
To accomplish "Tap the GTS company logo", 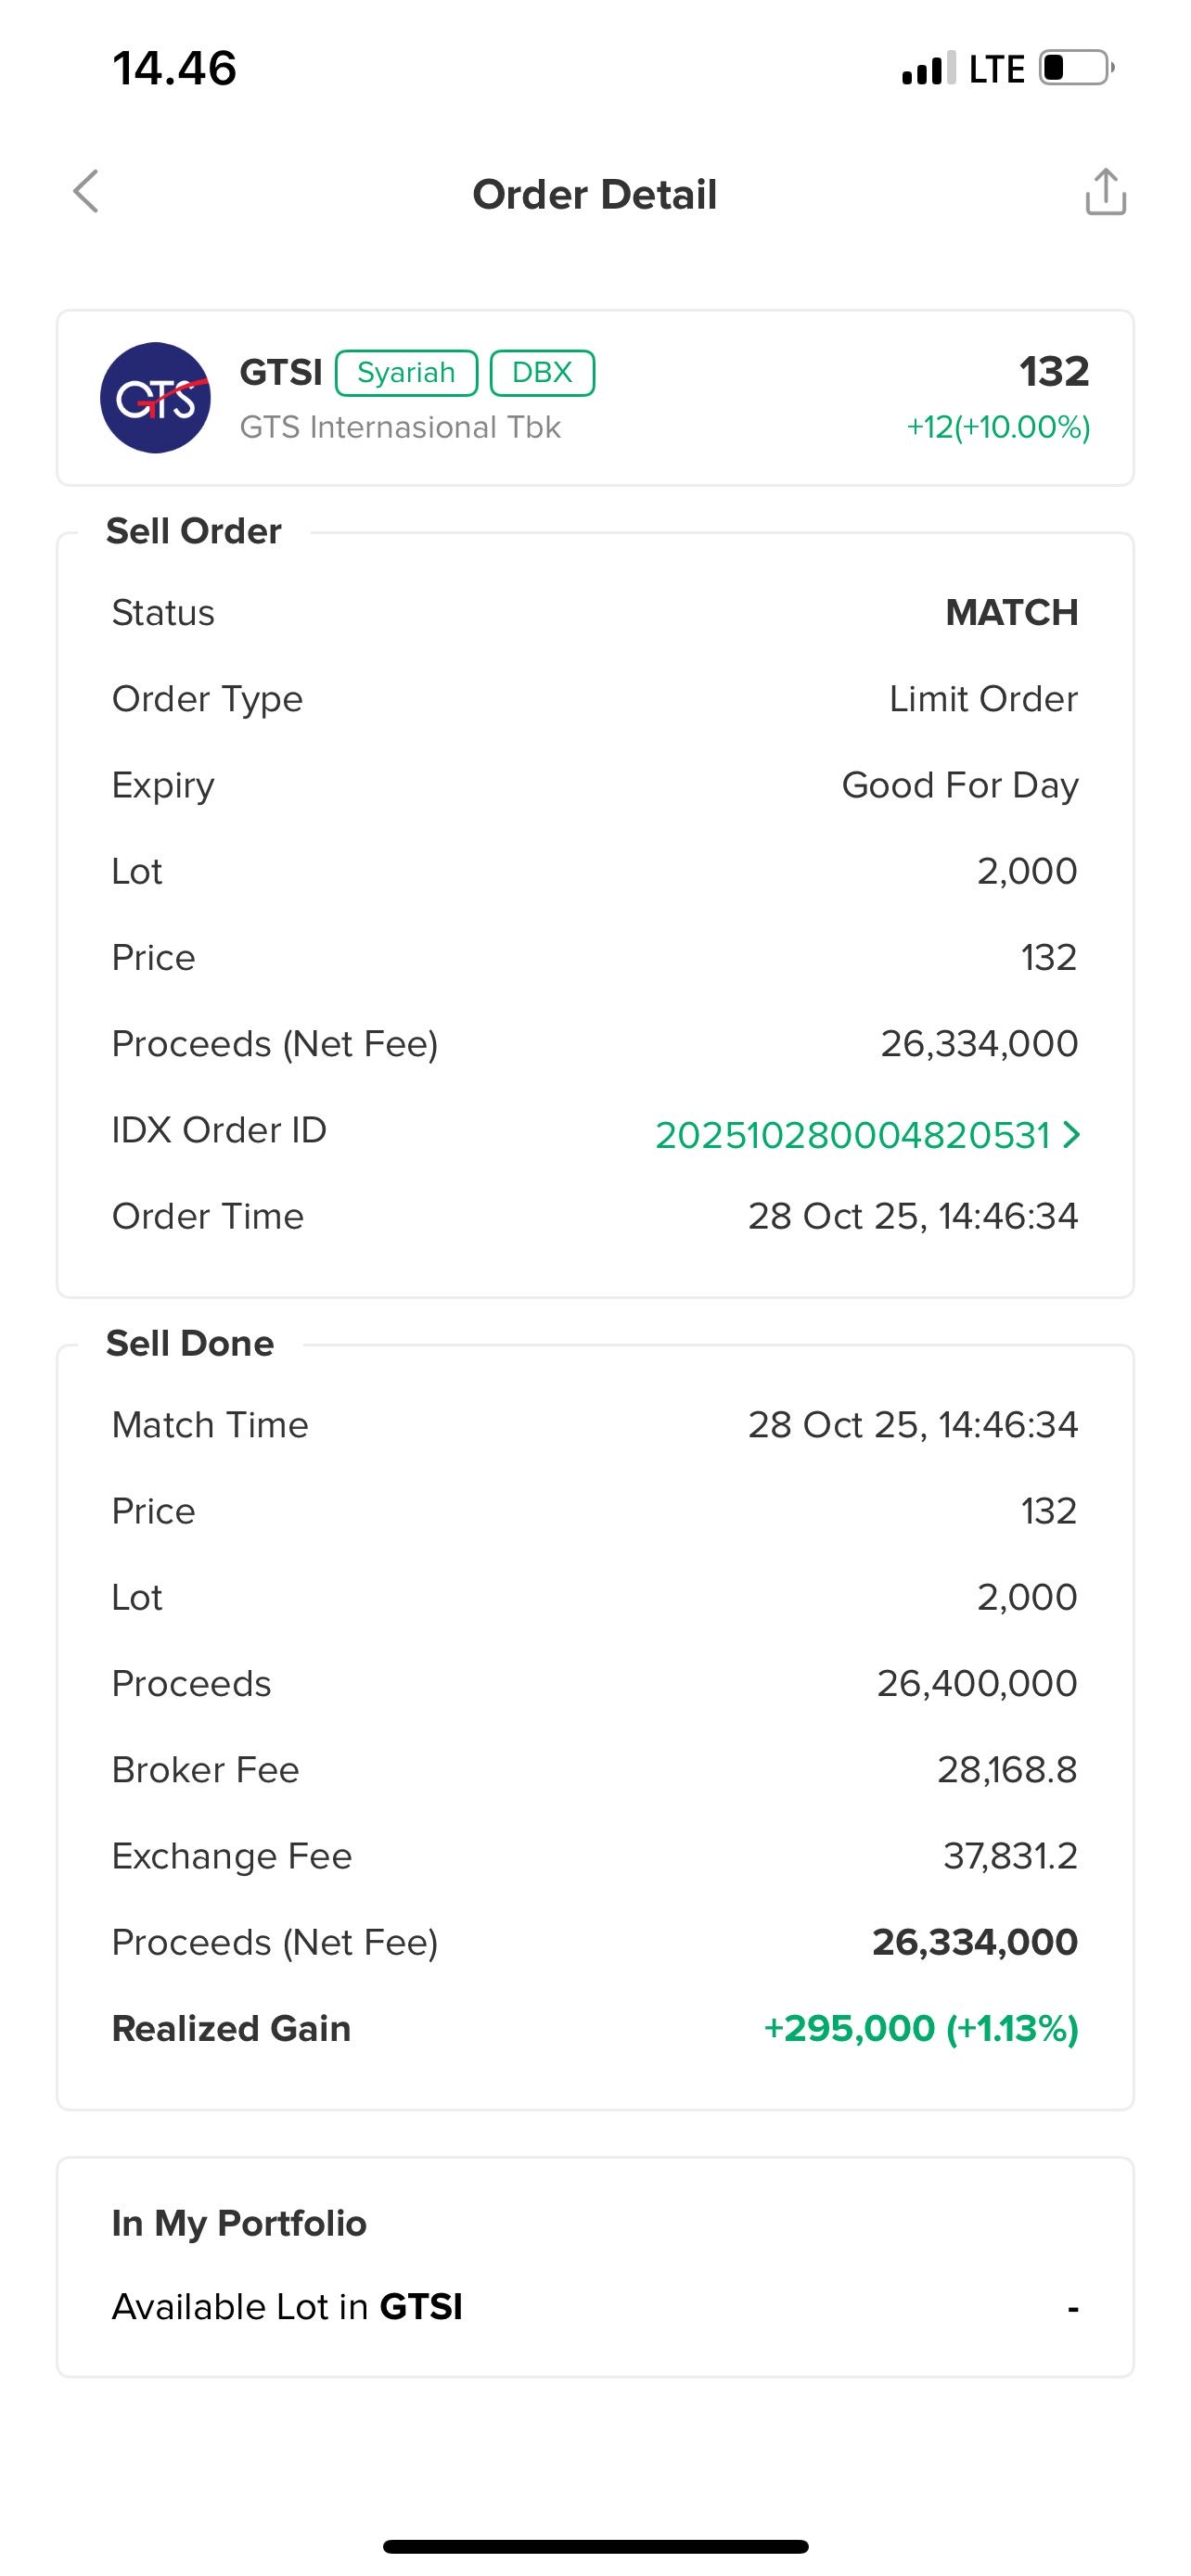I will coord(155,398).
